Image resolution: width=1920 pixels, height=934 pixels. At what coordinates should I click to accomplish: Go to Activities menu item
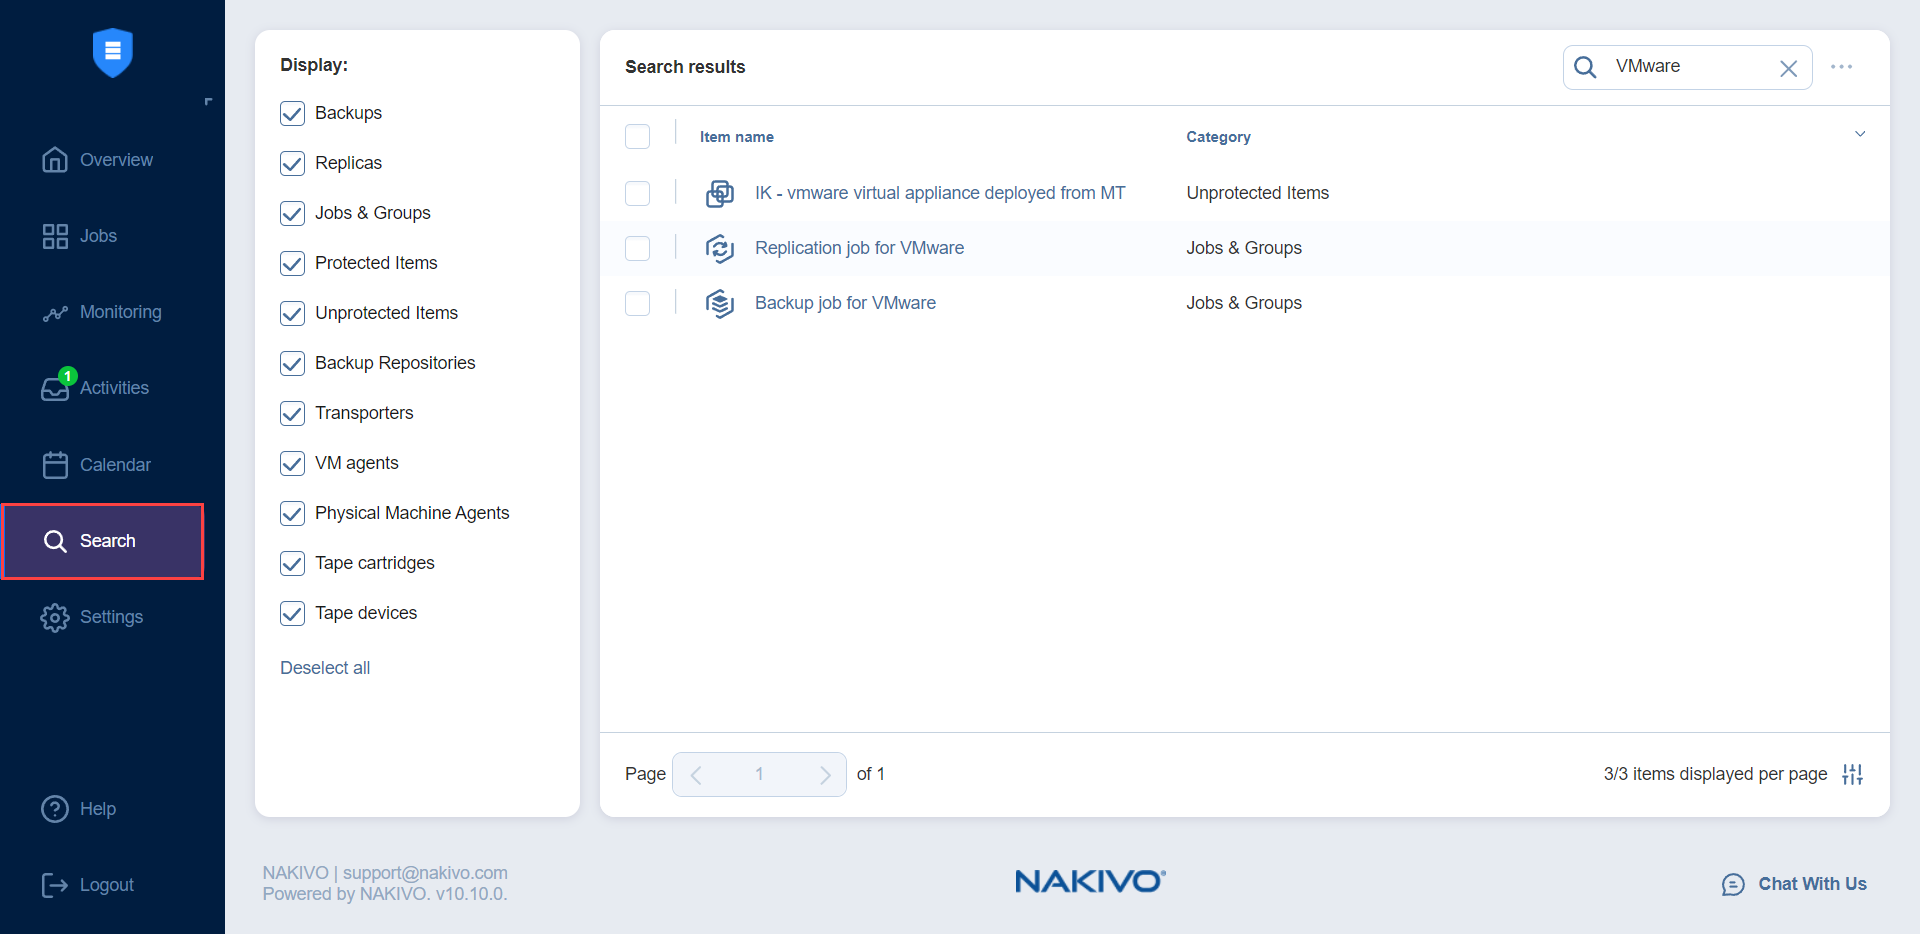pos(114,388)
